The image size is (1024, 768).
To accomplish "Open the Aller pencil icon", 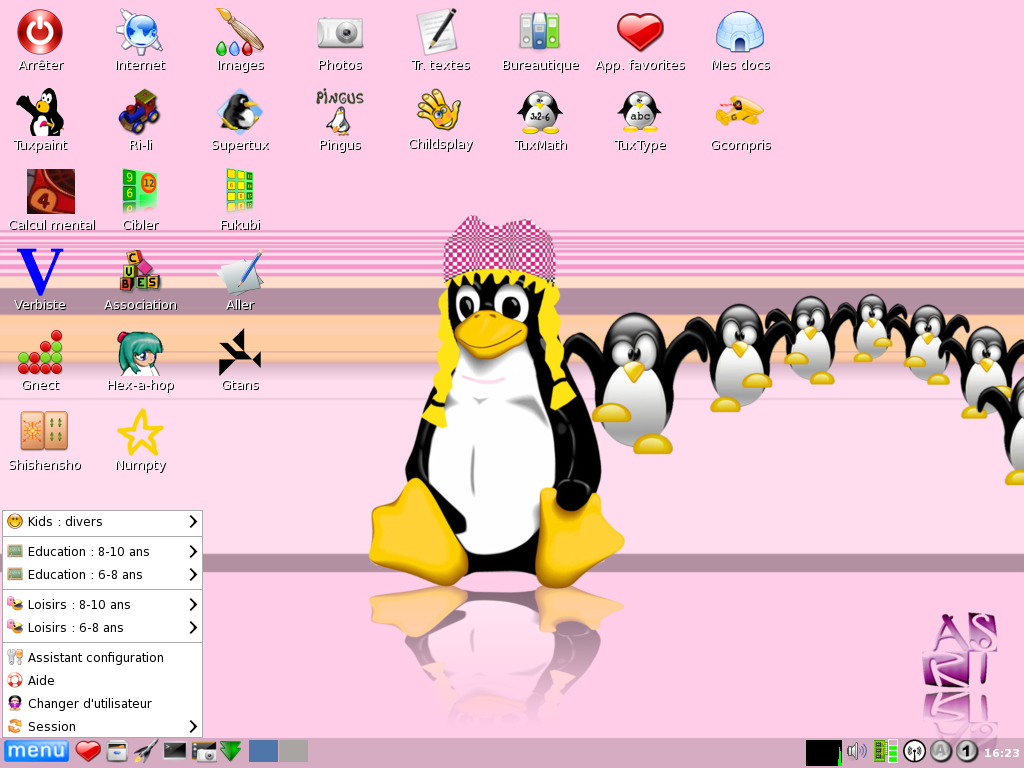I will (240, 271).
